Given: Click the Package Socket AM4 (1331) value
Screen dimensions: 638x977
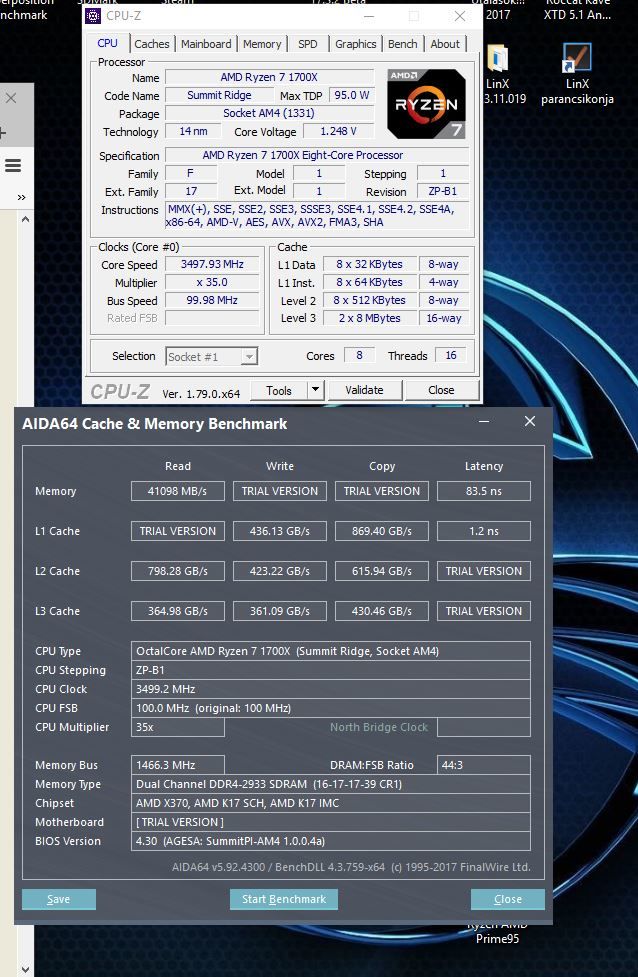Looking at the screenshot, I should (x=269, y=113).
